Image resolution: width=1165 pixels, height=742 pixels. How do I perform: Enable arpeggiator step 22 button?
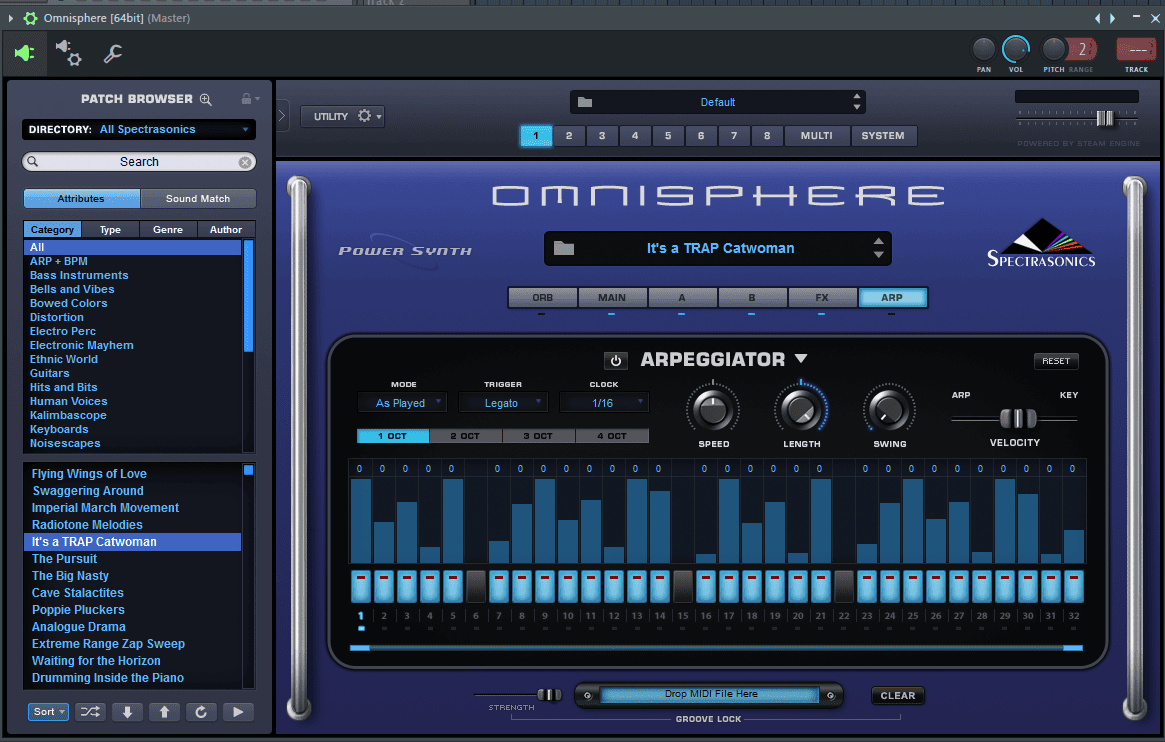pyautogui.click(x=844, y=586)
